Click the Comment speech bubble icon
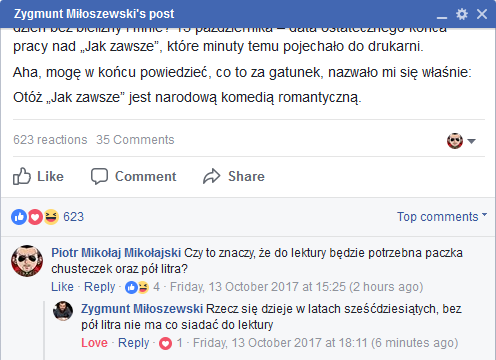 [x=99, y=176]
